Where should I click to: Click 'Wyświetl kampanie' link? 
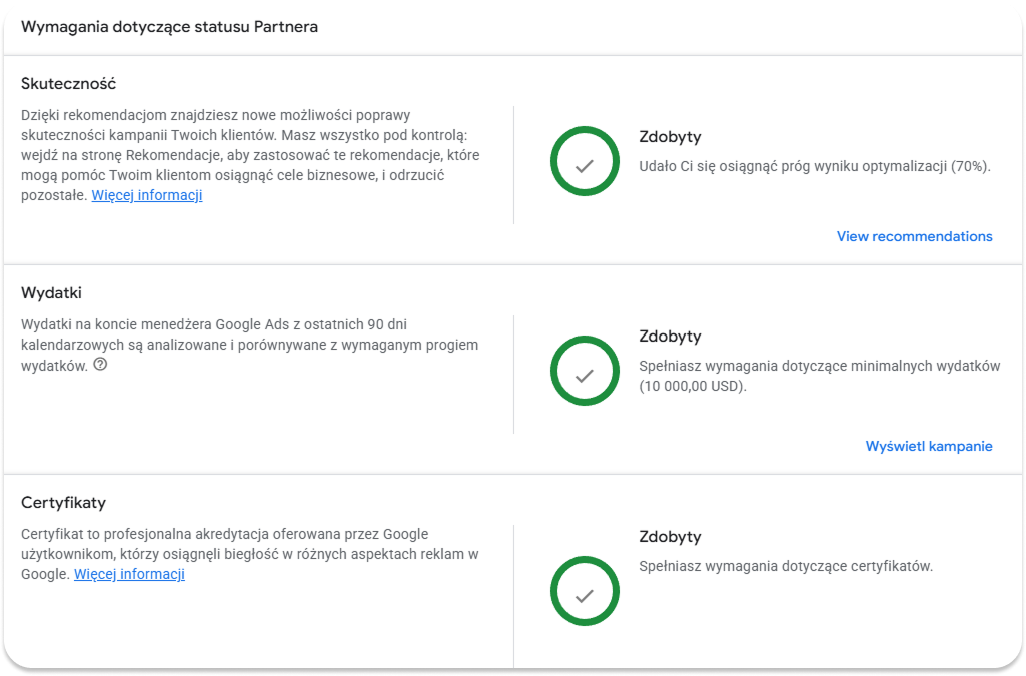929,446
